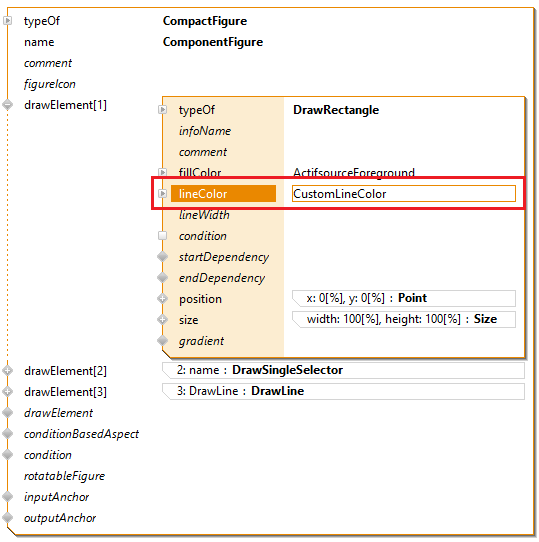Expand the drawElement[2] node

click(7, 371)
